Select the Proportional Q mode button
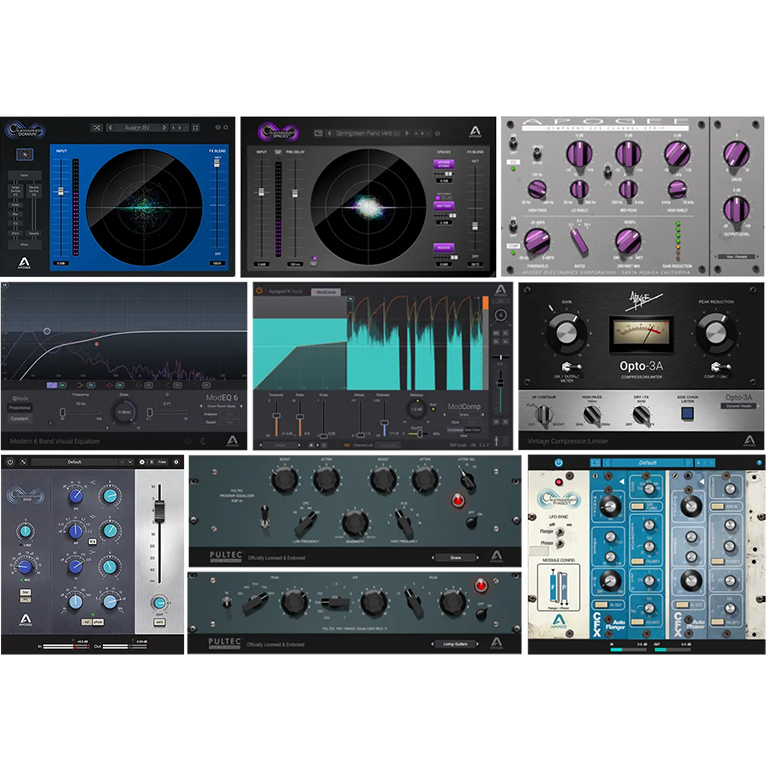768x768 pixels. (20, 407)
